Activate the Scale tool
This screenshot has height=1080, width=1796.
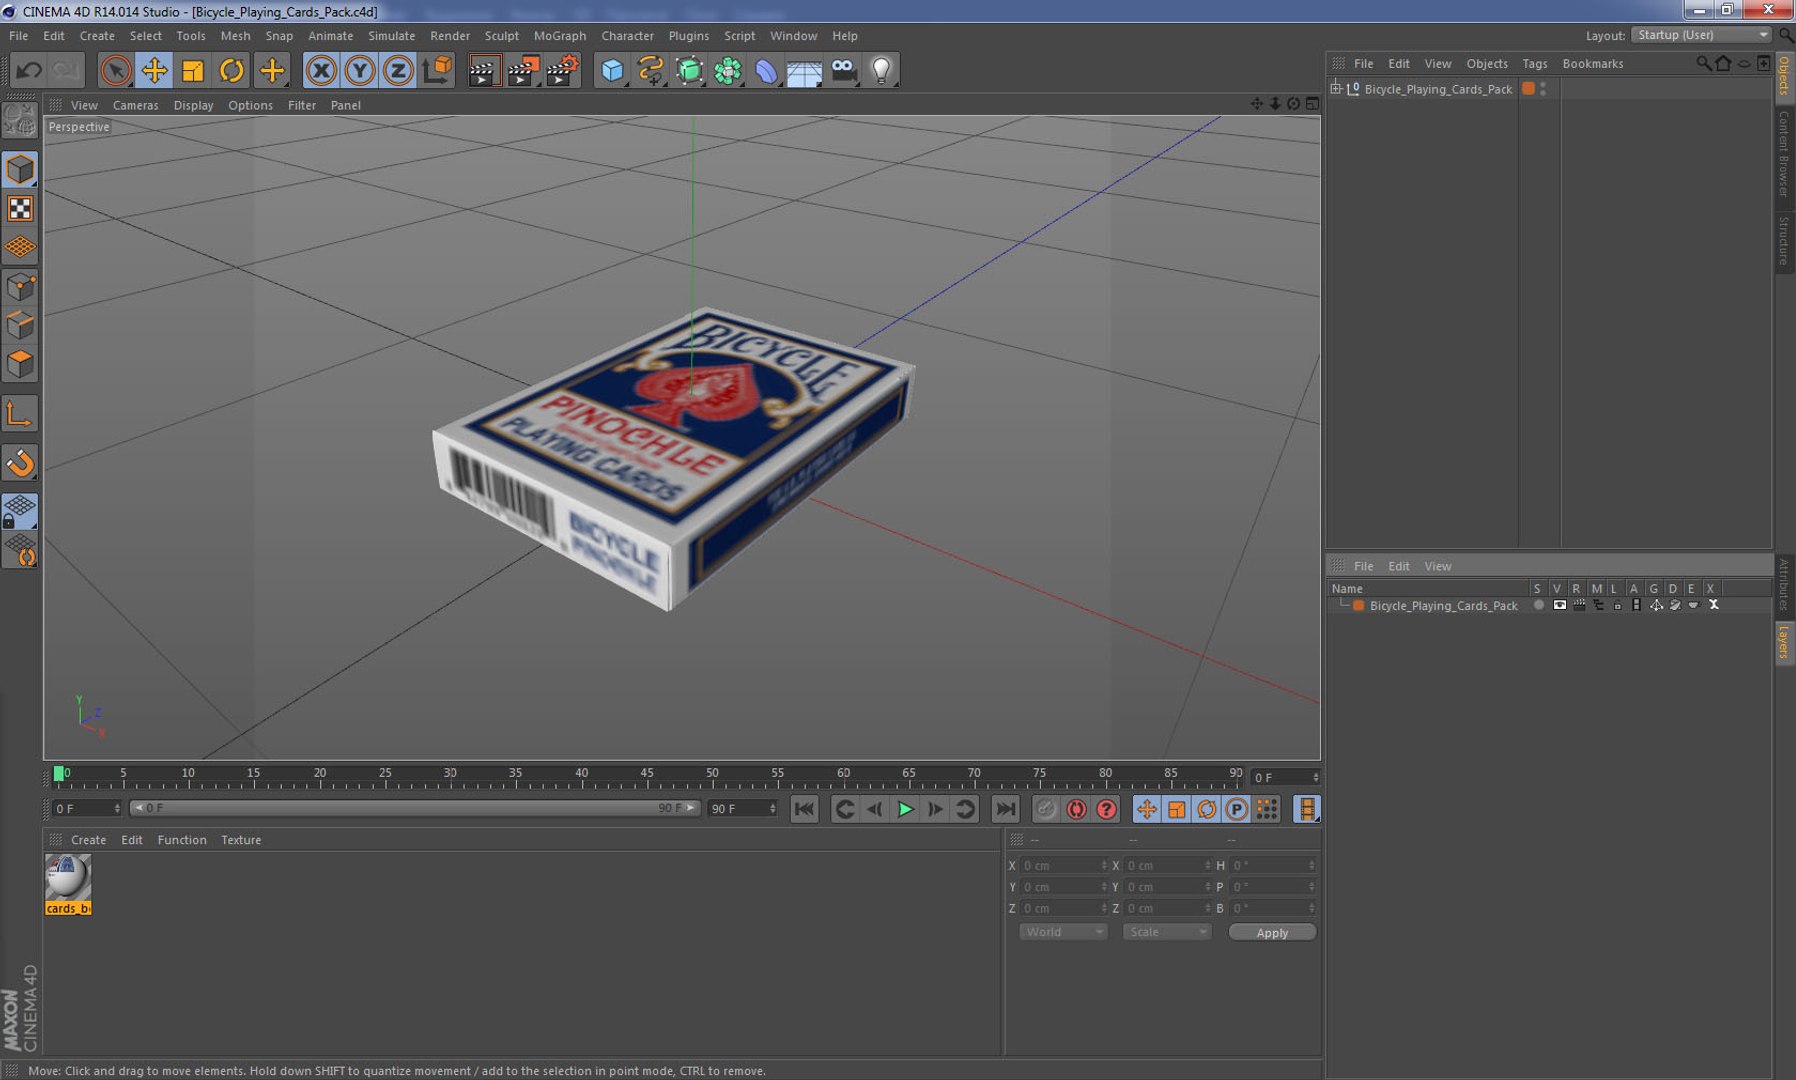click(x=193, y=70)
